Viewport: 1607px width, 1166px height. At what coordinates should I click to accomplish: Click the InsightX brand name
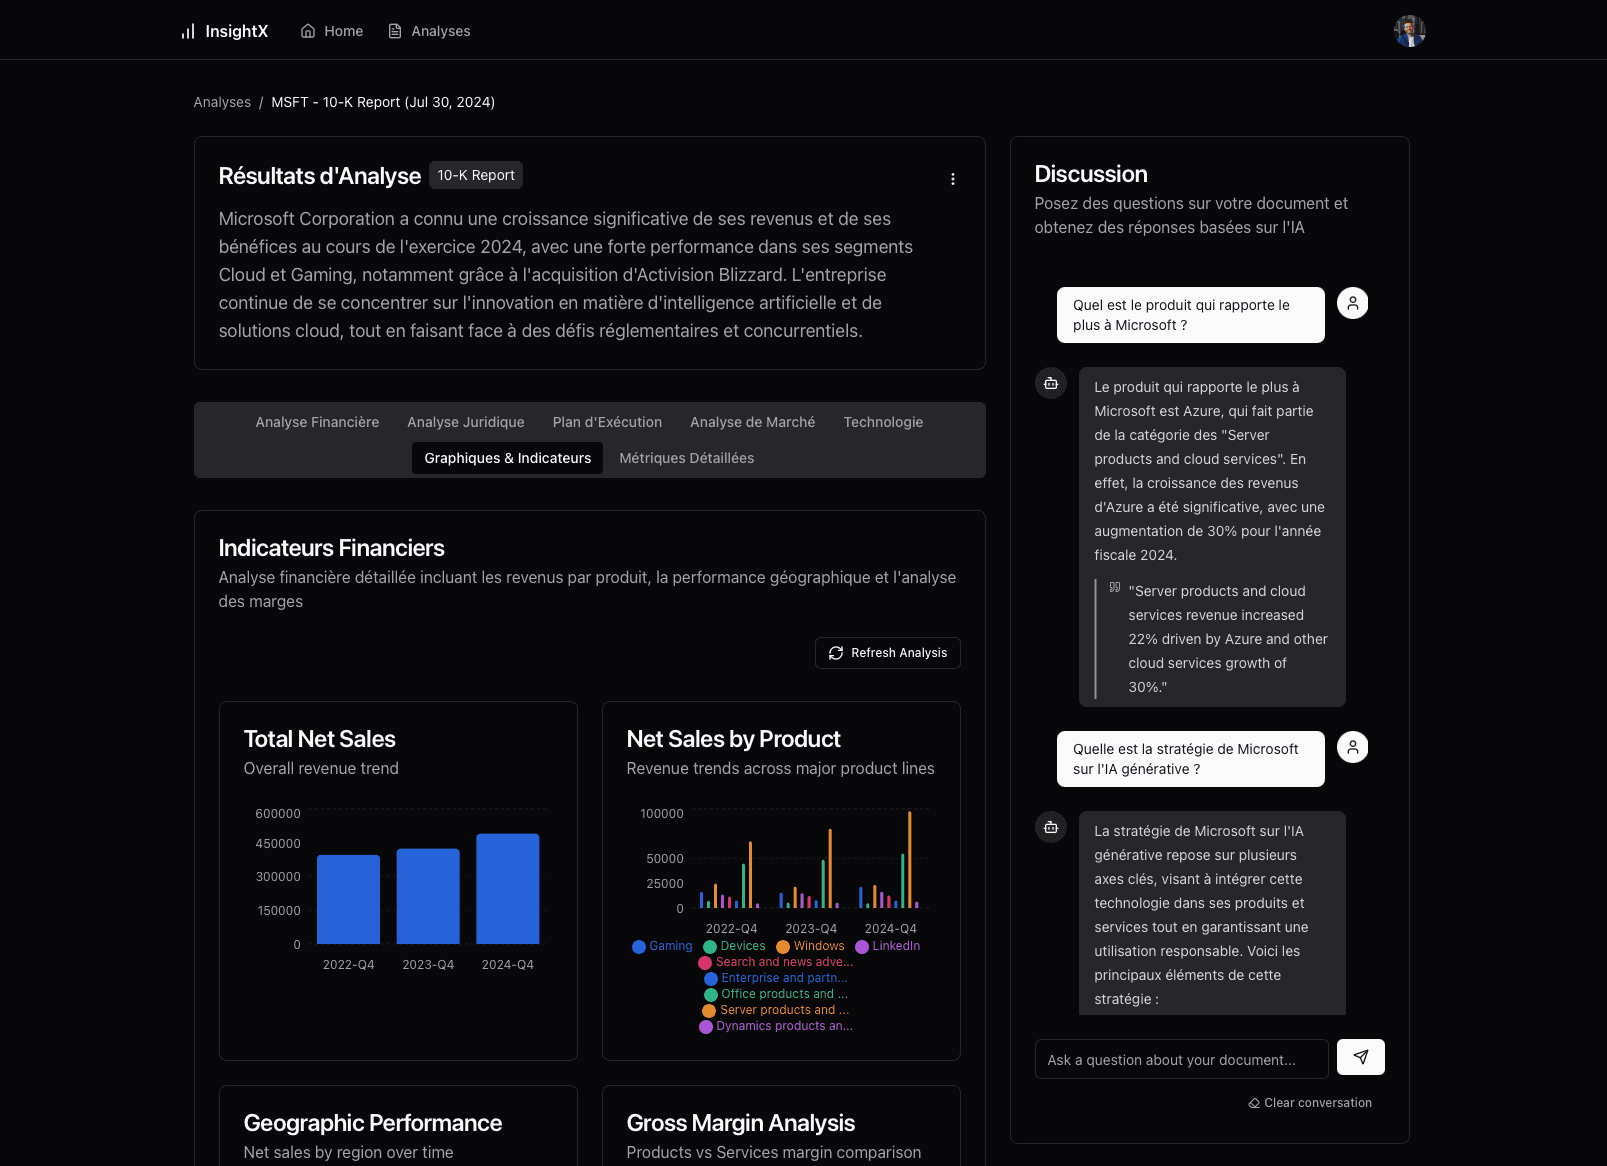[237, 31]
